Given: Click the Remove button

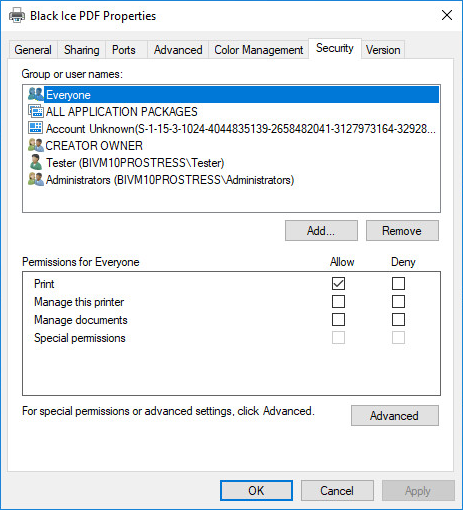Looking at the screenshot, I should [402, 231].
